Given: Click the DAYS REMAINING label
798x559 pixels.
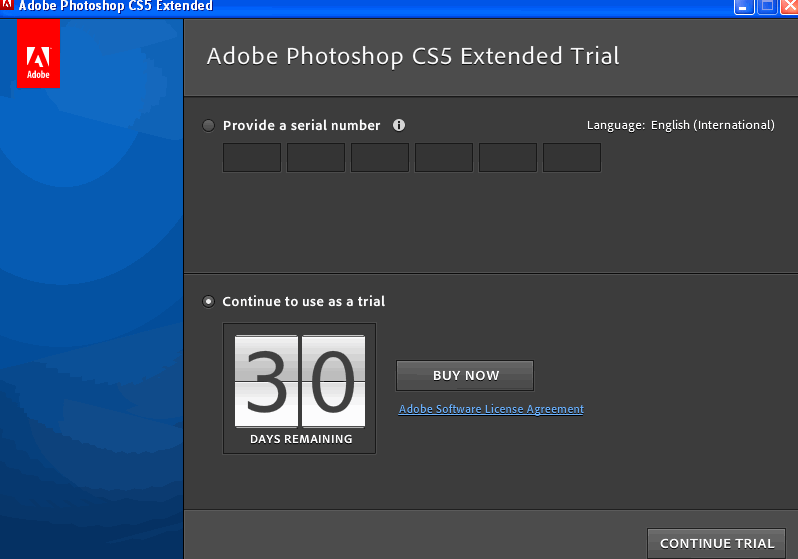Looking at the screenshot, I should click(x=300, y=439).
